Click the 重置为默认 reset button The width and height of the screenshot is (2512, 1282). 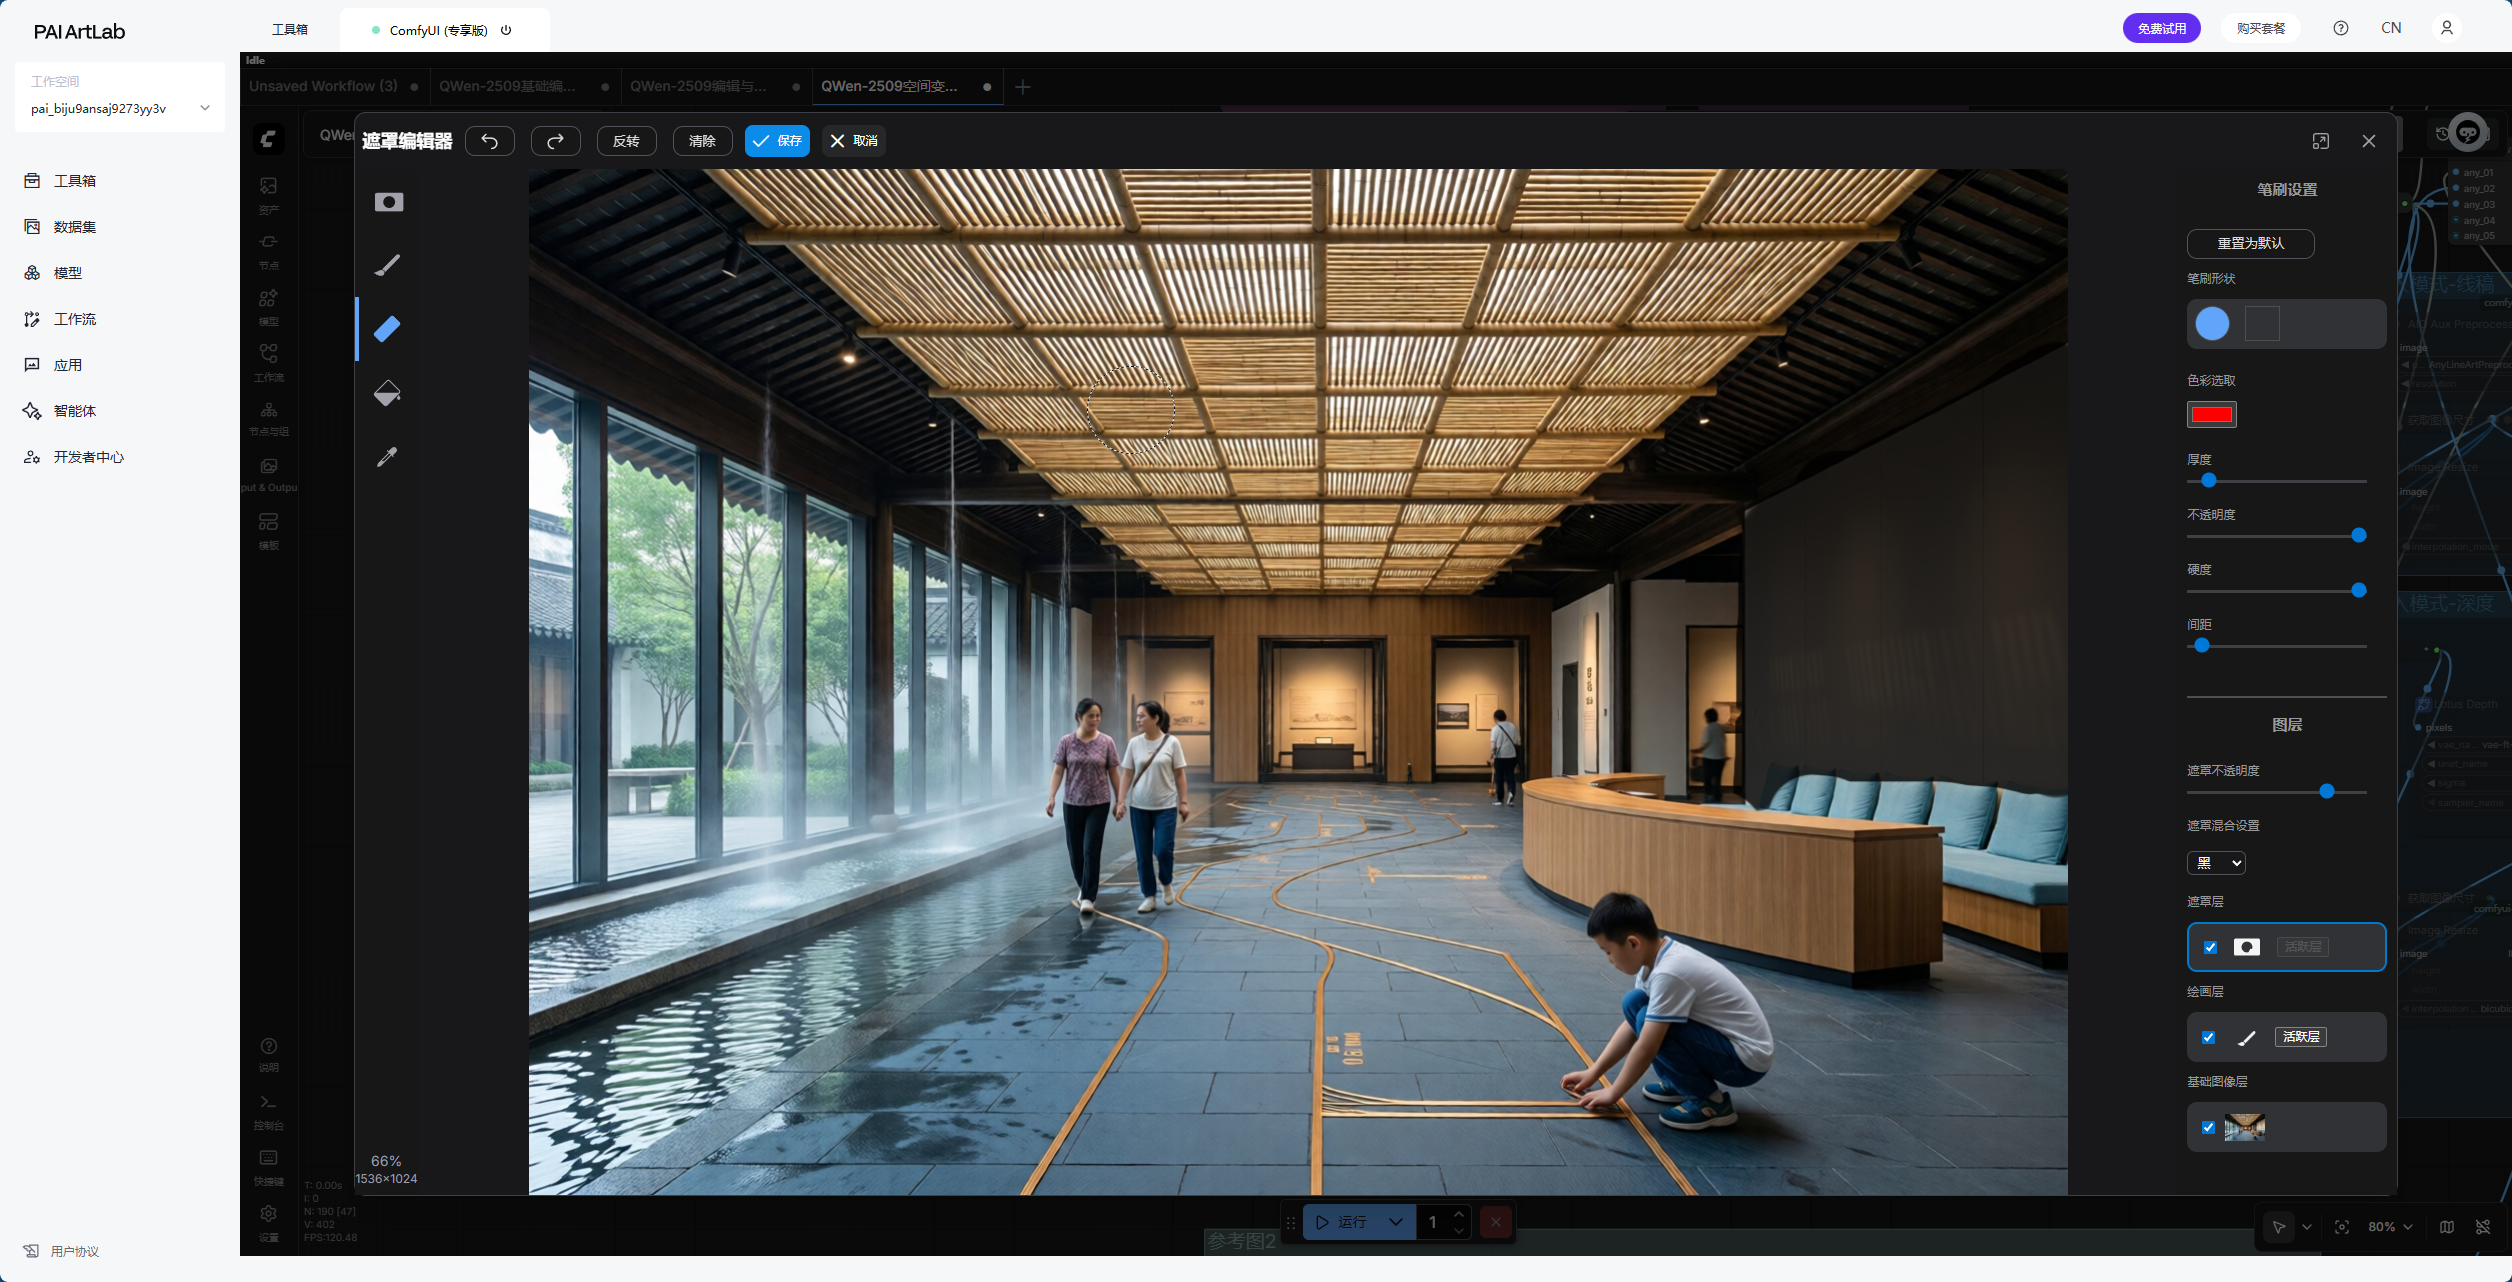pos(2250,243)
